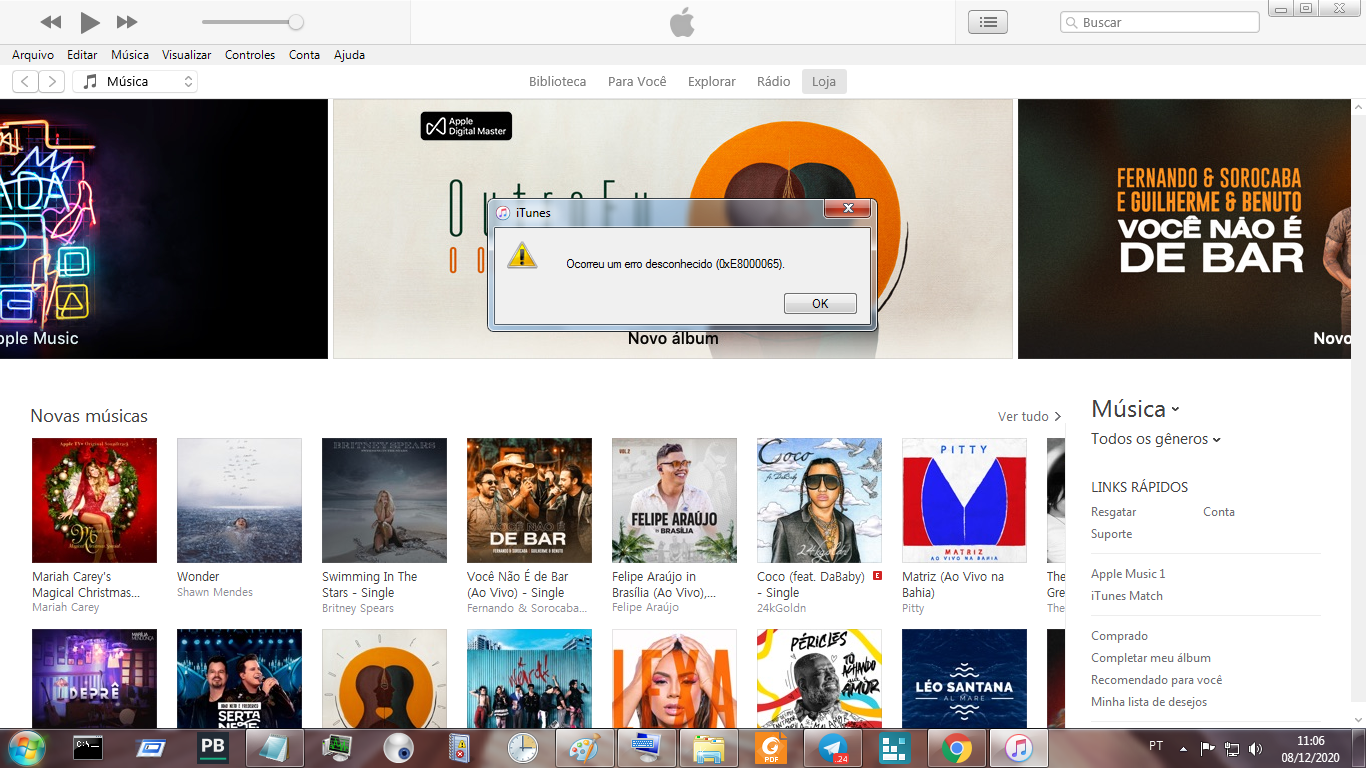Click the vertical scrollbar on right edge
The image size is (1366, 768).
coord(1358,412)
